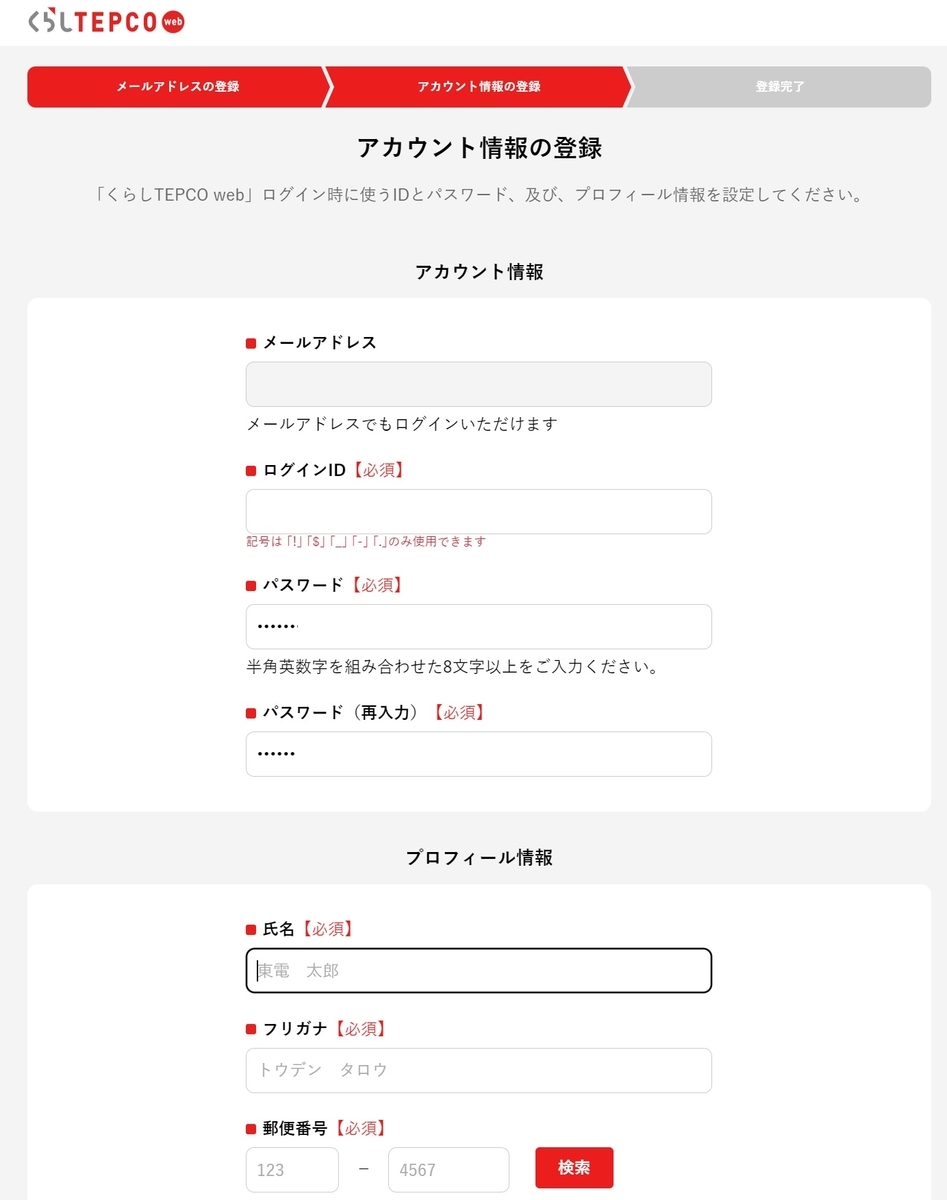Click the red square beside メールアドレス

click(251, 344)
